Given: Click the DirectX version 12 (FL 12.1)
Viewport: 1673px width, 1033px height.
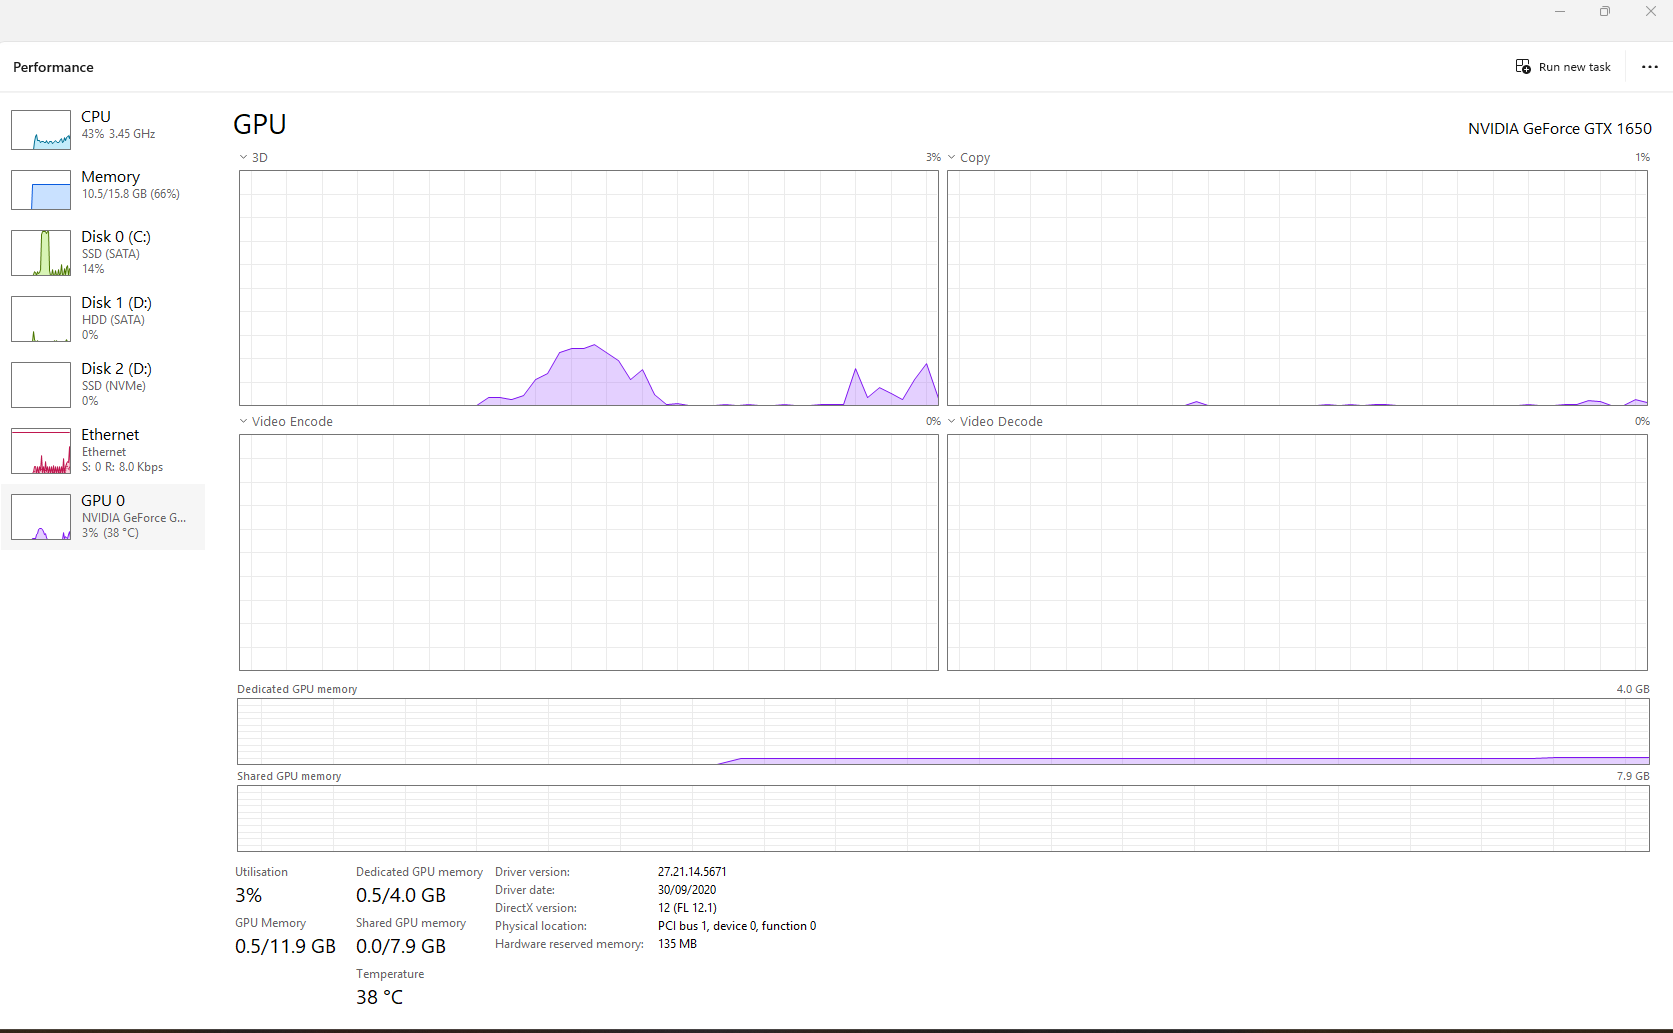Looking at the screenshot, I should (687, 908).
